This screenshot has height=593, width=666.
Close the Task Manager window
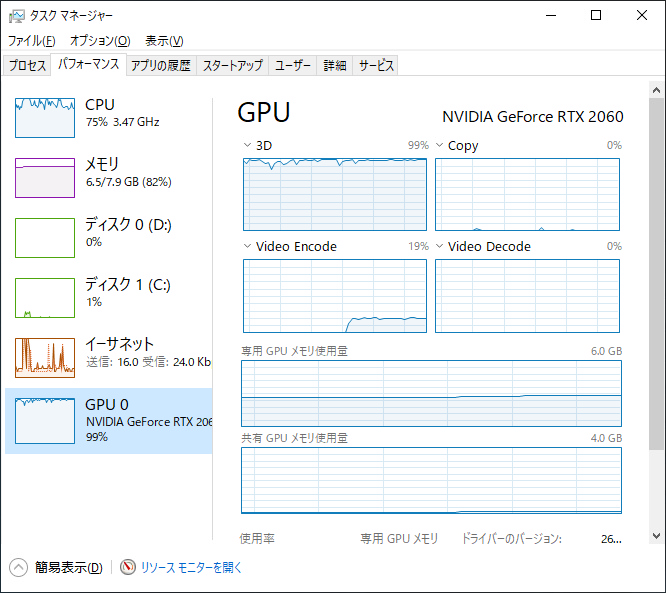(x=642, y=16)
